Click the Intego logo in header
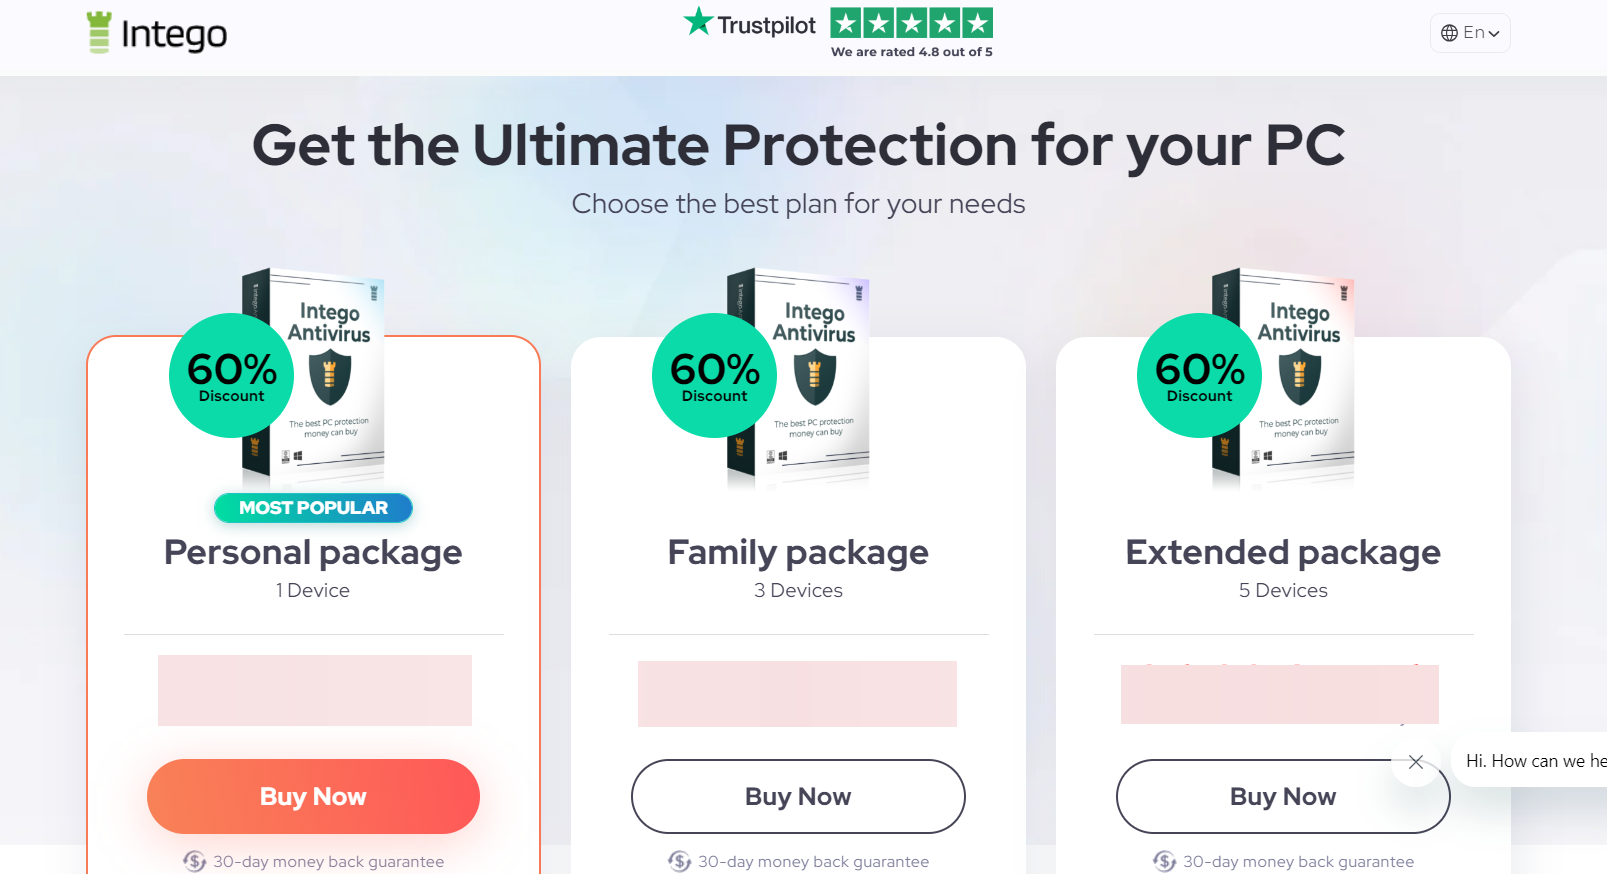Image resolution: width=1607 pixels, height=874 pixels. (157, 34)
